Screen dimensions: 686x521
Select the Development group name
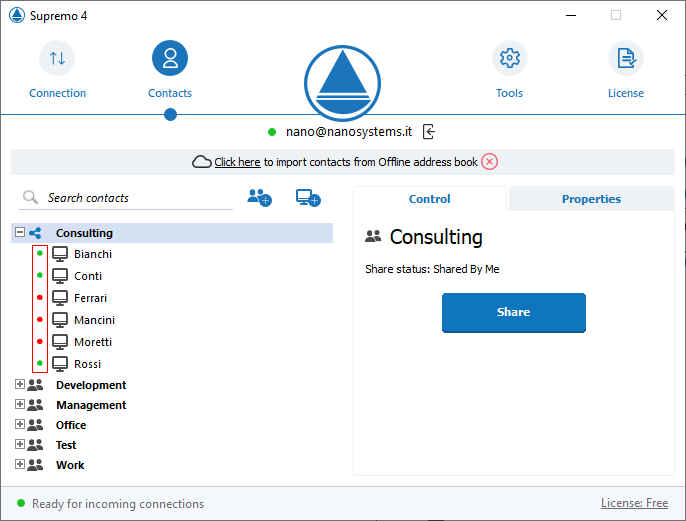pyautogui.click(x=91, y=385)
